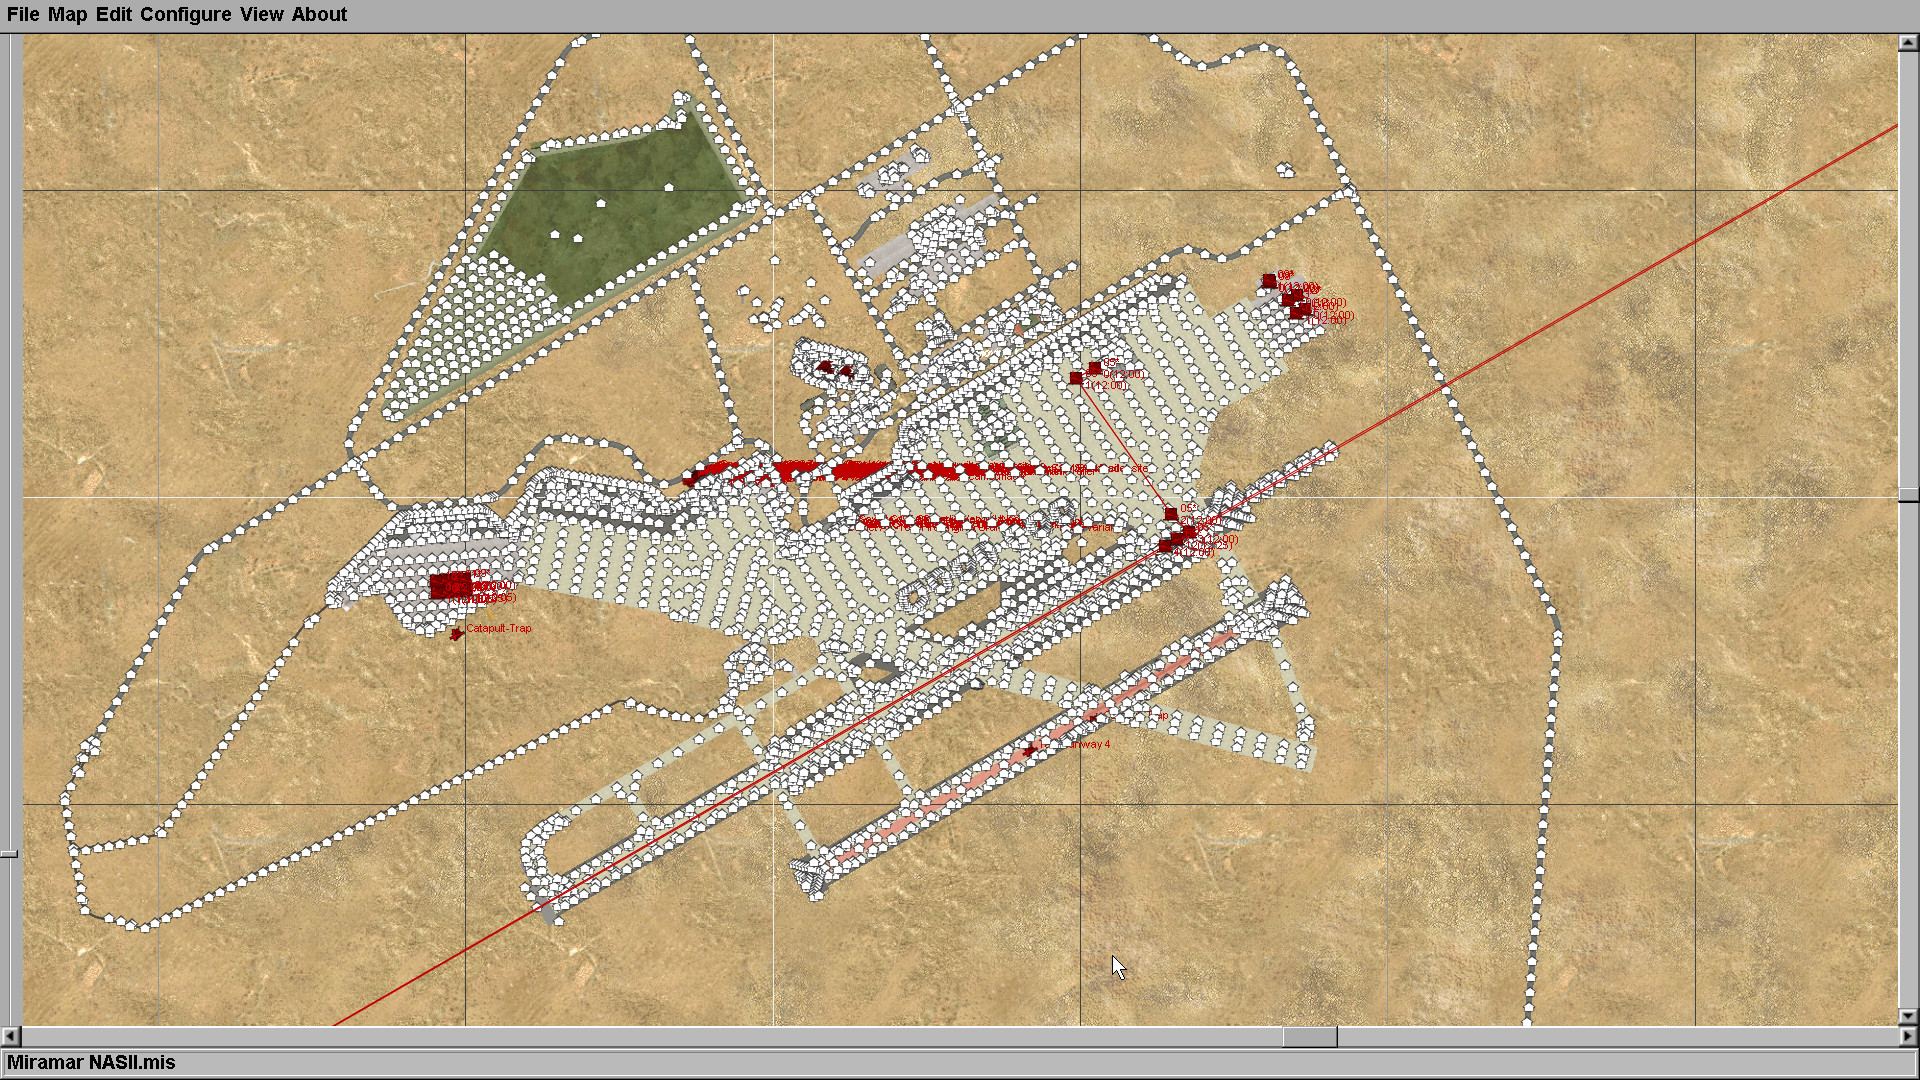Open the Edit menu
This screenshot has width=1920, height=1080.
(114, 14)
